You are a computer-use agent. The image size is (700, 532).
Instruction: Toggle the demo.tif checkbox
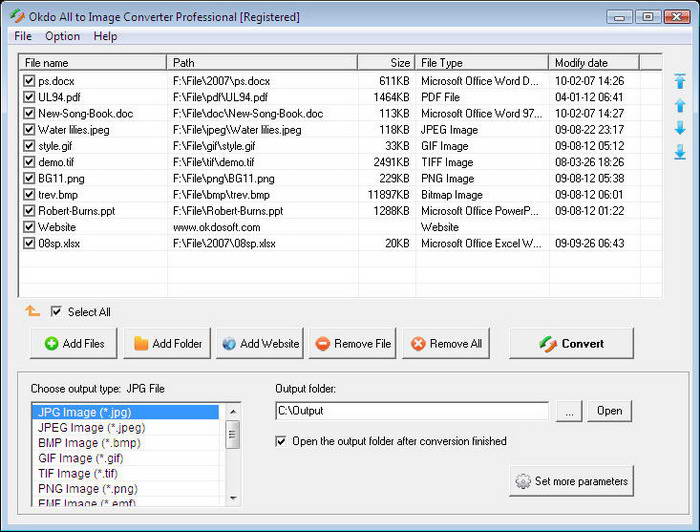[29, 162]
